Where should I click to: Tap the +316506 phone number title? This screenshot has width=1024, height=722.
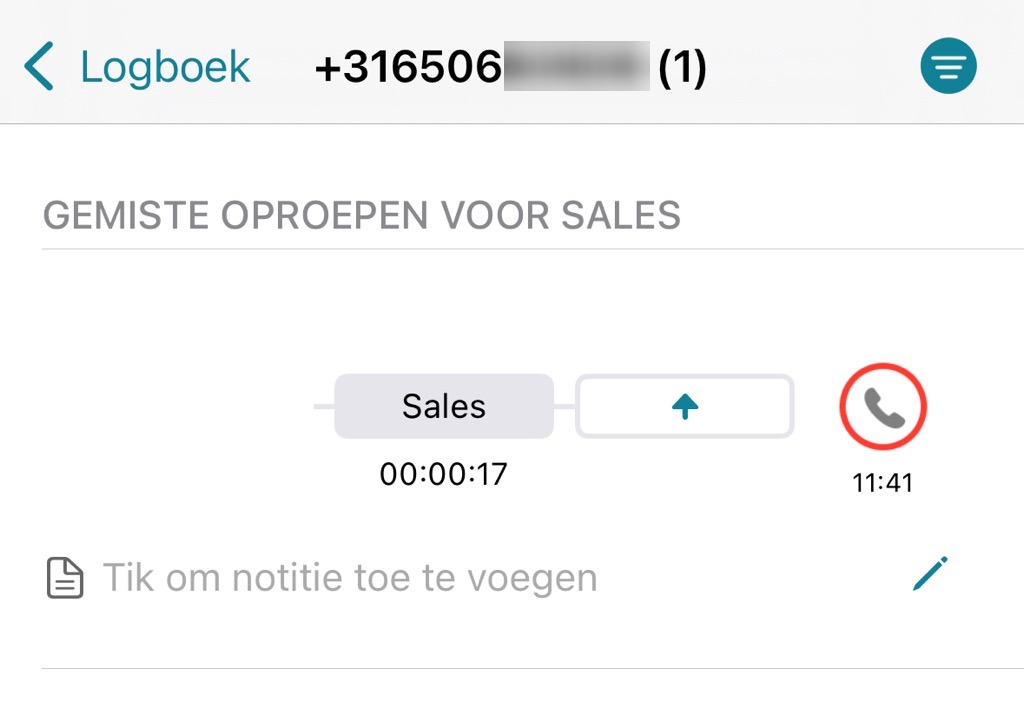click(408, 68)
